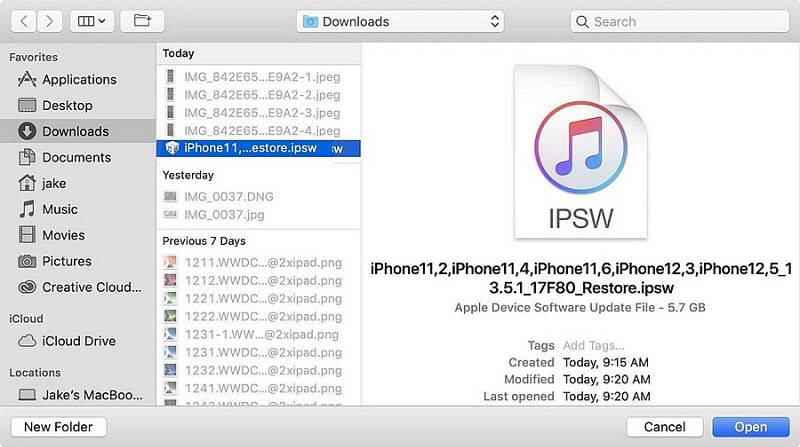Go back with the left arrow button
Image resolution: width=800 pixels, height=447 pixels.
click(23, 21)
